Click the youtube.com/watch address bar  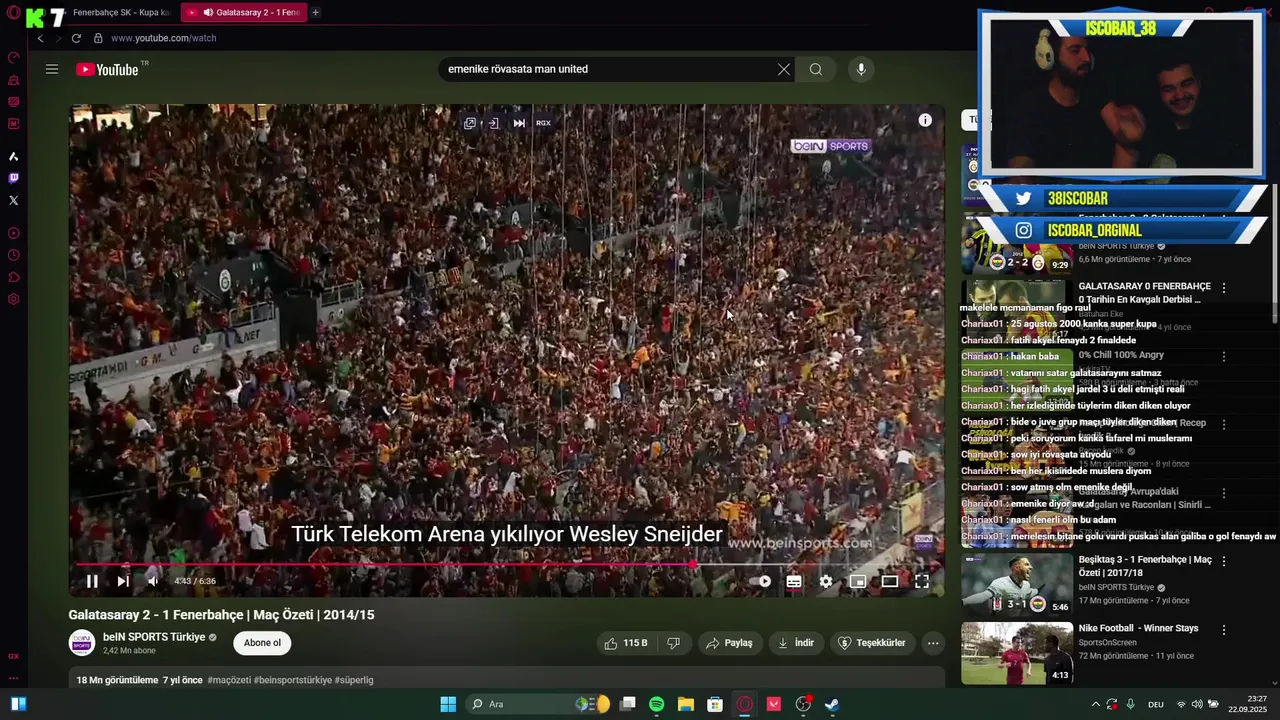tap(164, 38)
